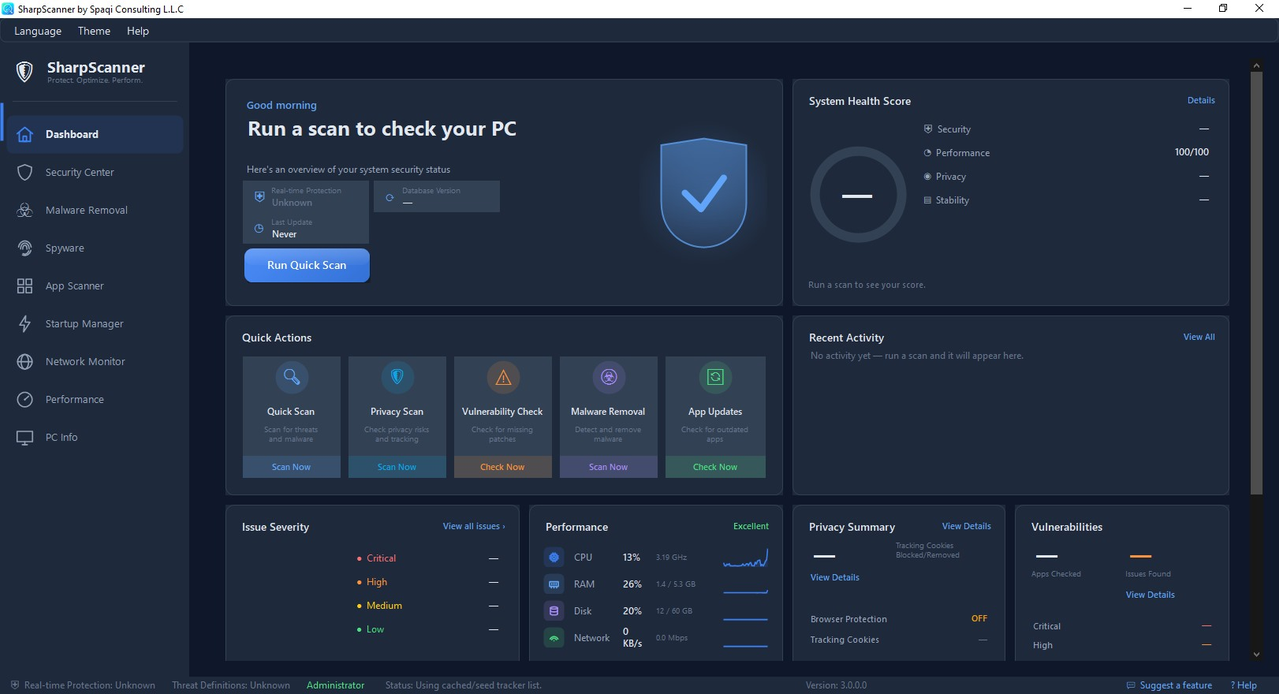Click View Details below Tracking Cookies dash

click(835, 577)
